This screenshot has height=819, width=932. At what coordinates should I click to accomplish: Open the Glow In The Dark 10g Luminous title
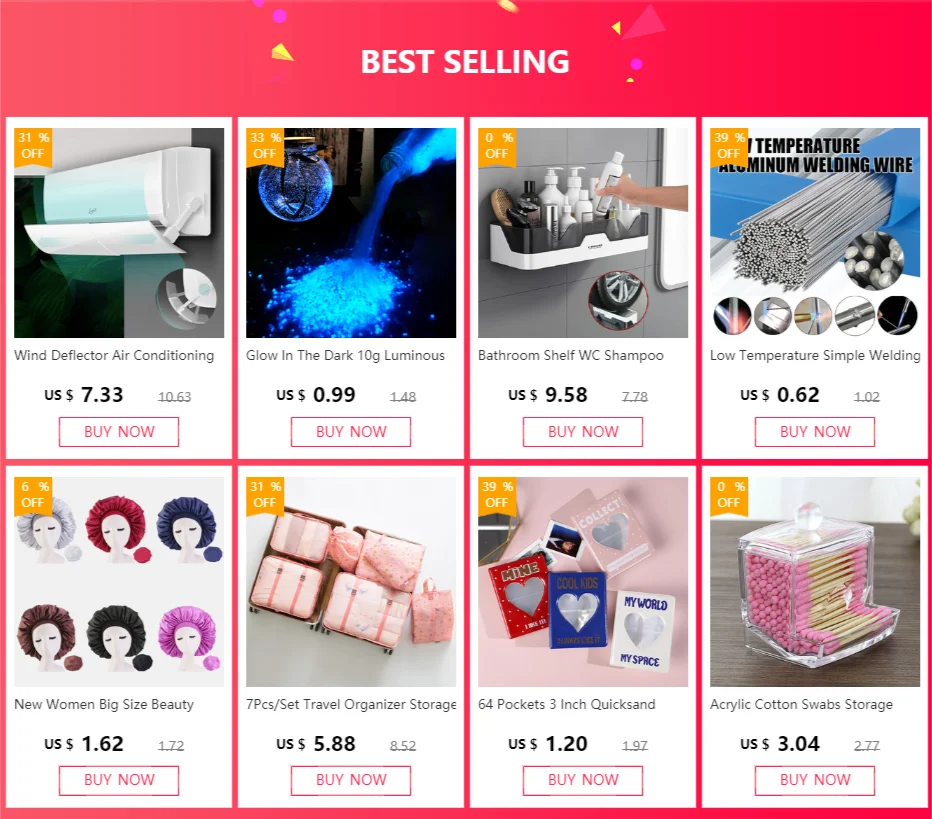(x=345, y=355)
